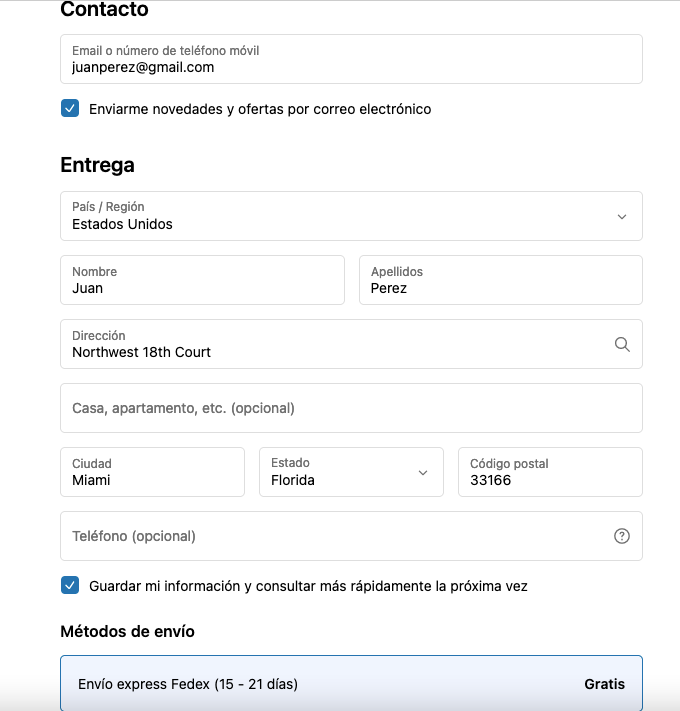
Task: Focus the Ciudad field with Miami
Action: (x=152, y=472)
